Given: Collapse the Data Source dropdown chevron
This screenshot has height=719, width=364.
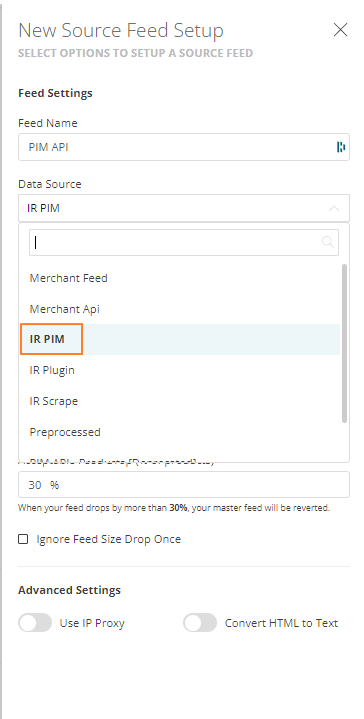Looking at the screenshot, I should click(334, 208).
